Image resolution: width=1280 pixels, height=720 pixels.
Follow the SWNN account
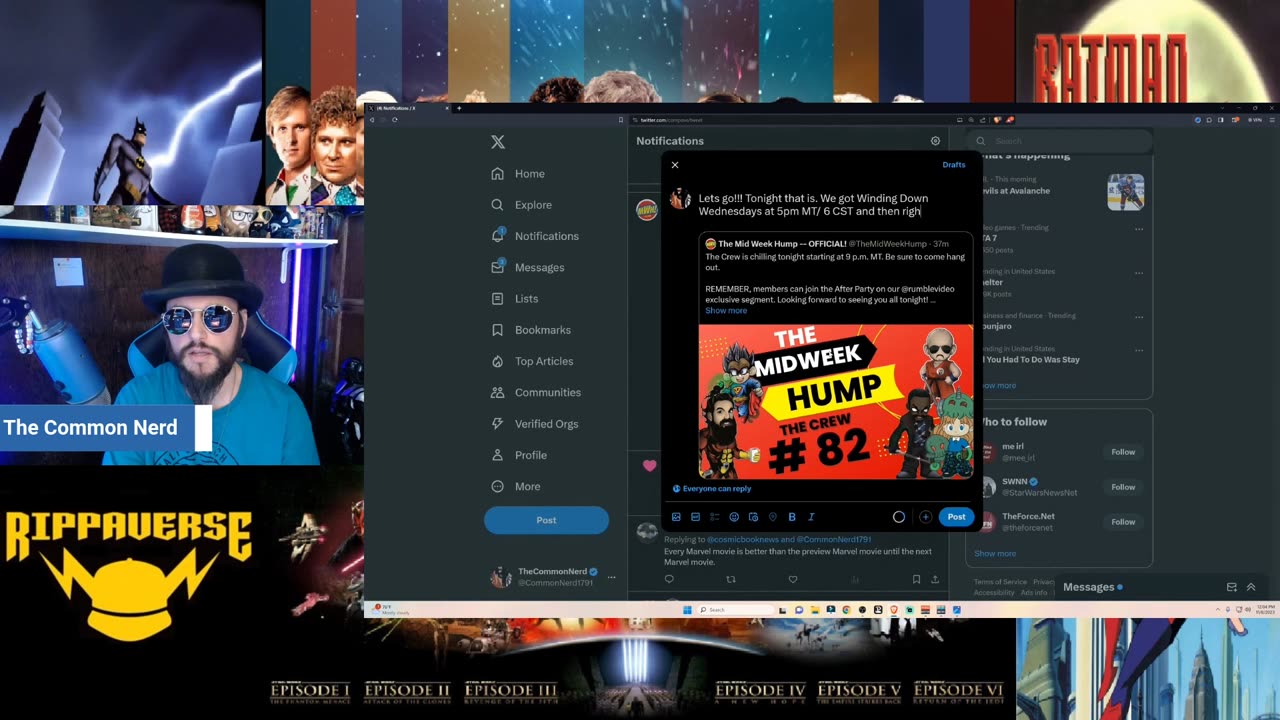point(1123,487)
